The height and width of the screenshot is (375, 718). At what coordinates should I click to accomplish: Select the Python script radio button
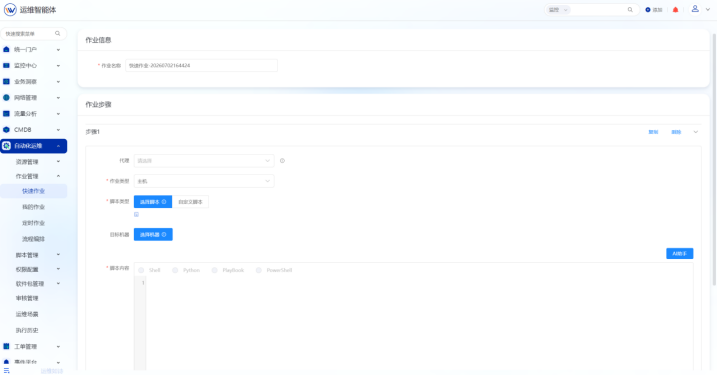(x=175, y=270)
